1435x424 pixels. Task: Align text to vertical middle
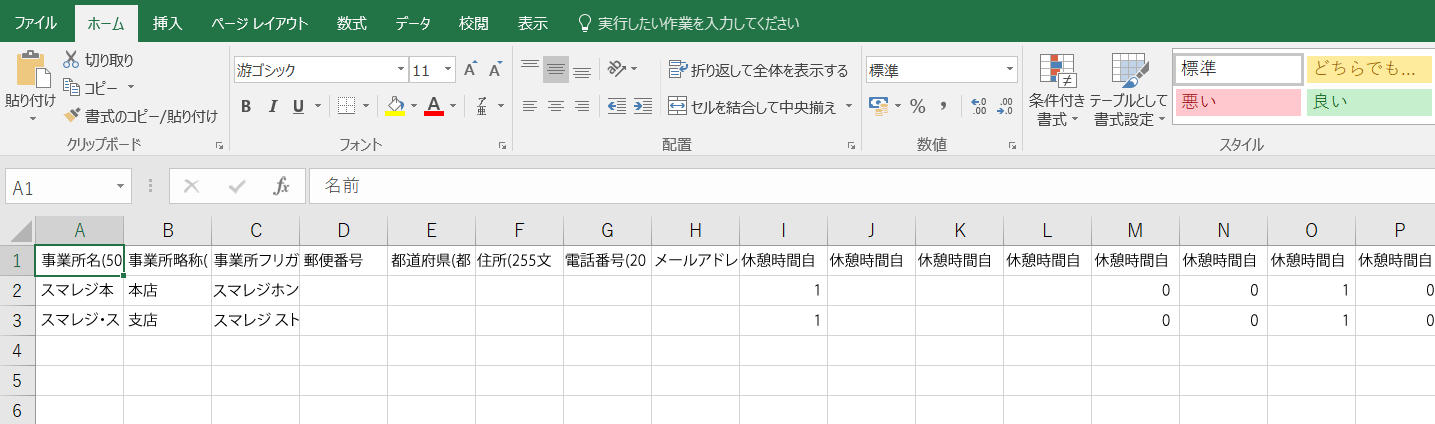556,70
